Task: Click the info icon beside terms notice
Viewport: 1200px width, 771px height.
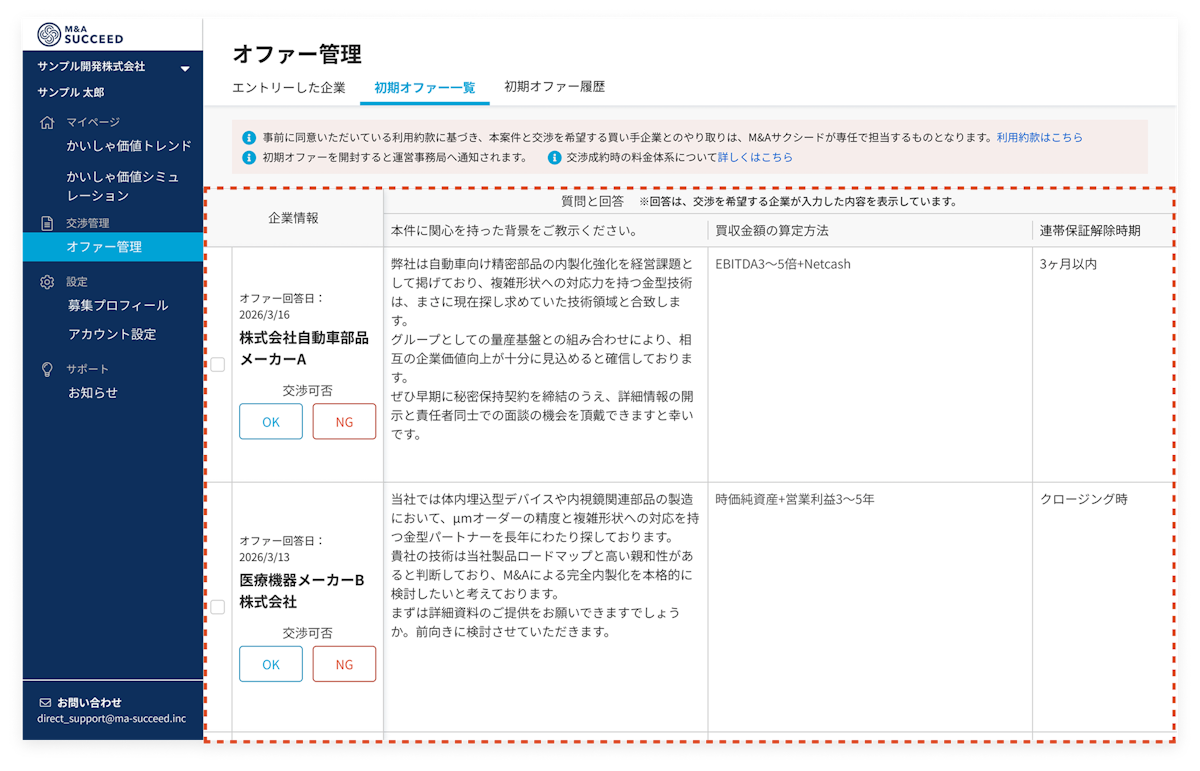Action: 249,137
